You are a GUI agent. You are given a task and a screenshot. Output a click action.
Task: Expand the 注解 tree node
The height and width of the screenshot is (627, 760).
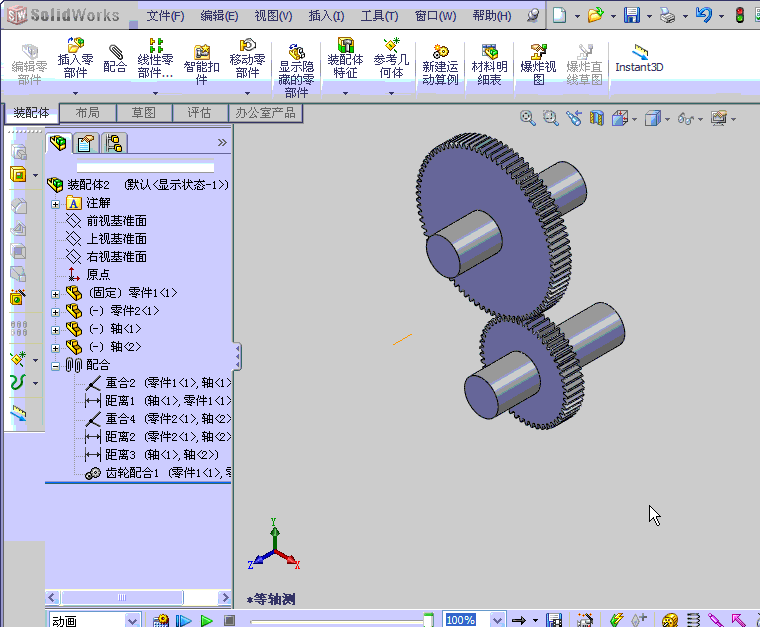[x=55, y=204]
